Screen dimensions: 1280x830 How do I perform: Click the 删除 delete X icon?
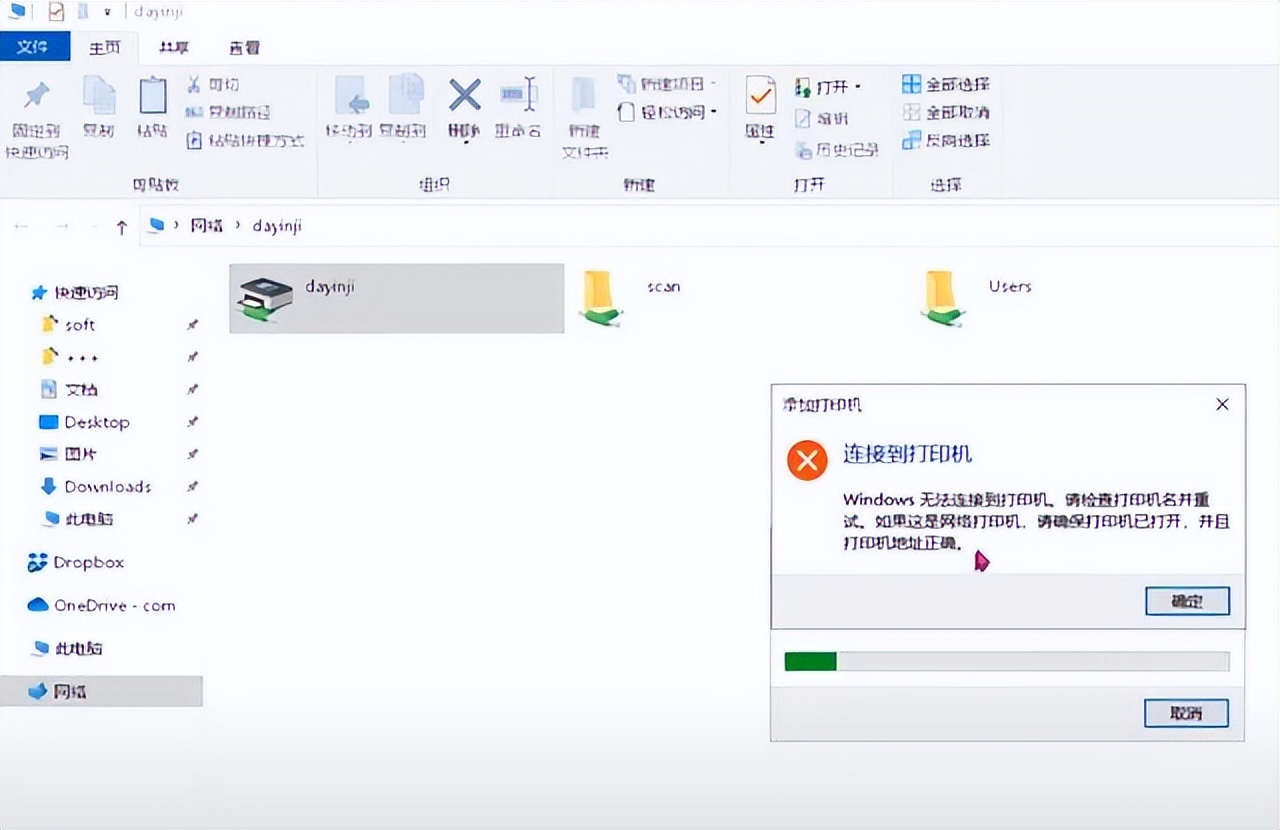coord(464,95)
